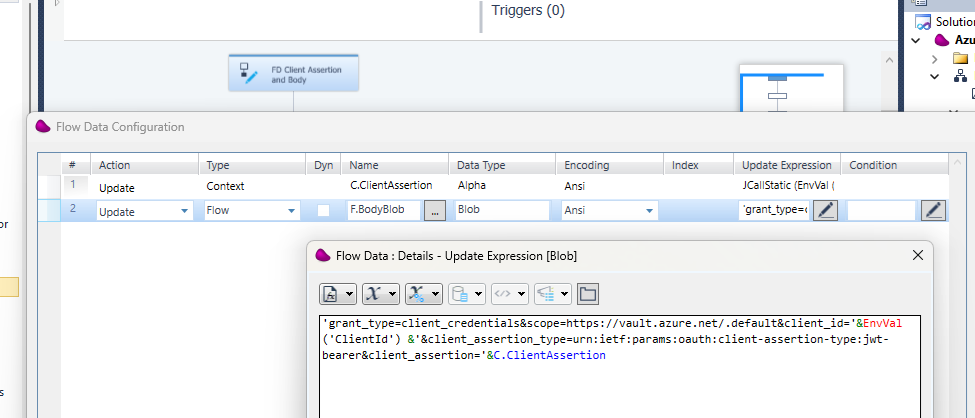
Task: Click the Update Expression column header
Action: pyautogui.click(x=786, y=165)
